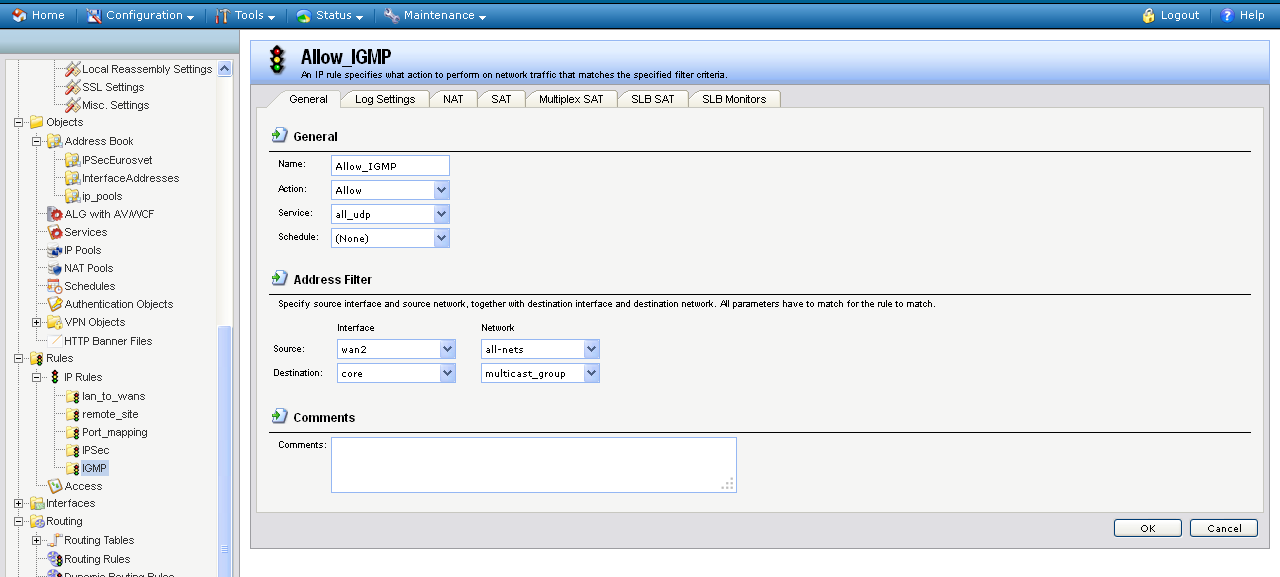Open the Configuration menu
This screenshot has width=1280, height=577.
[x=140, y=15]
